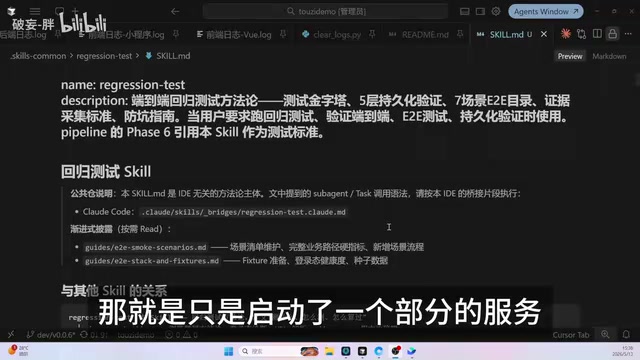Click the name: regression-test line
Screen dimensions: 640x360
tap(123, 85)
